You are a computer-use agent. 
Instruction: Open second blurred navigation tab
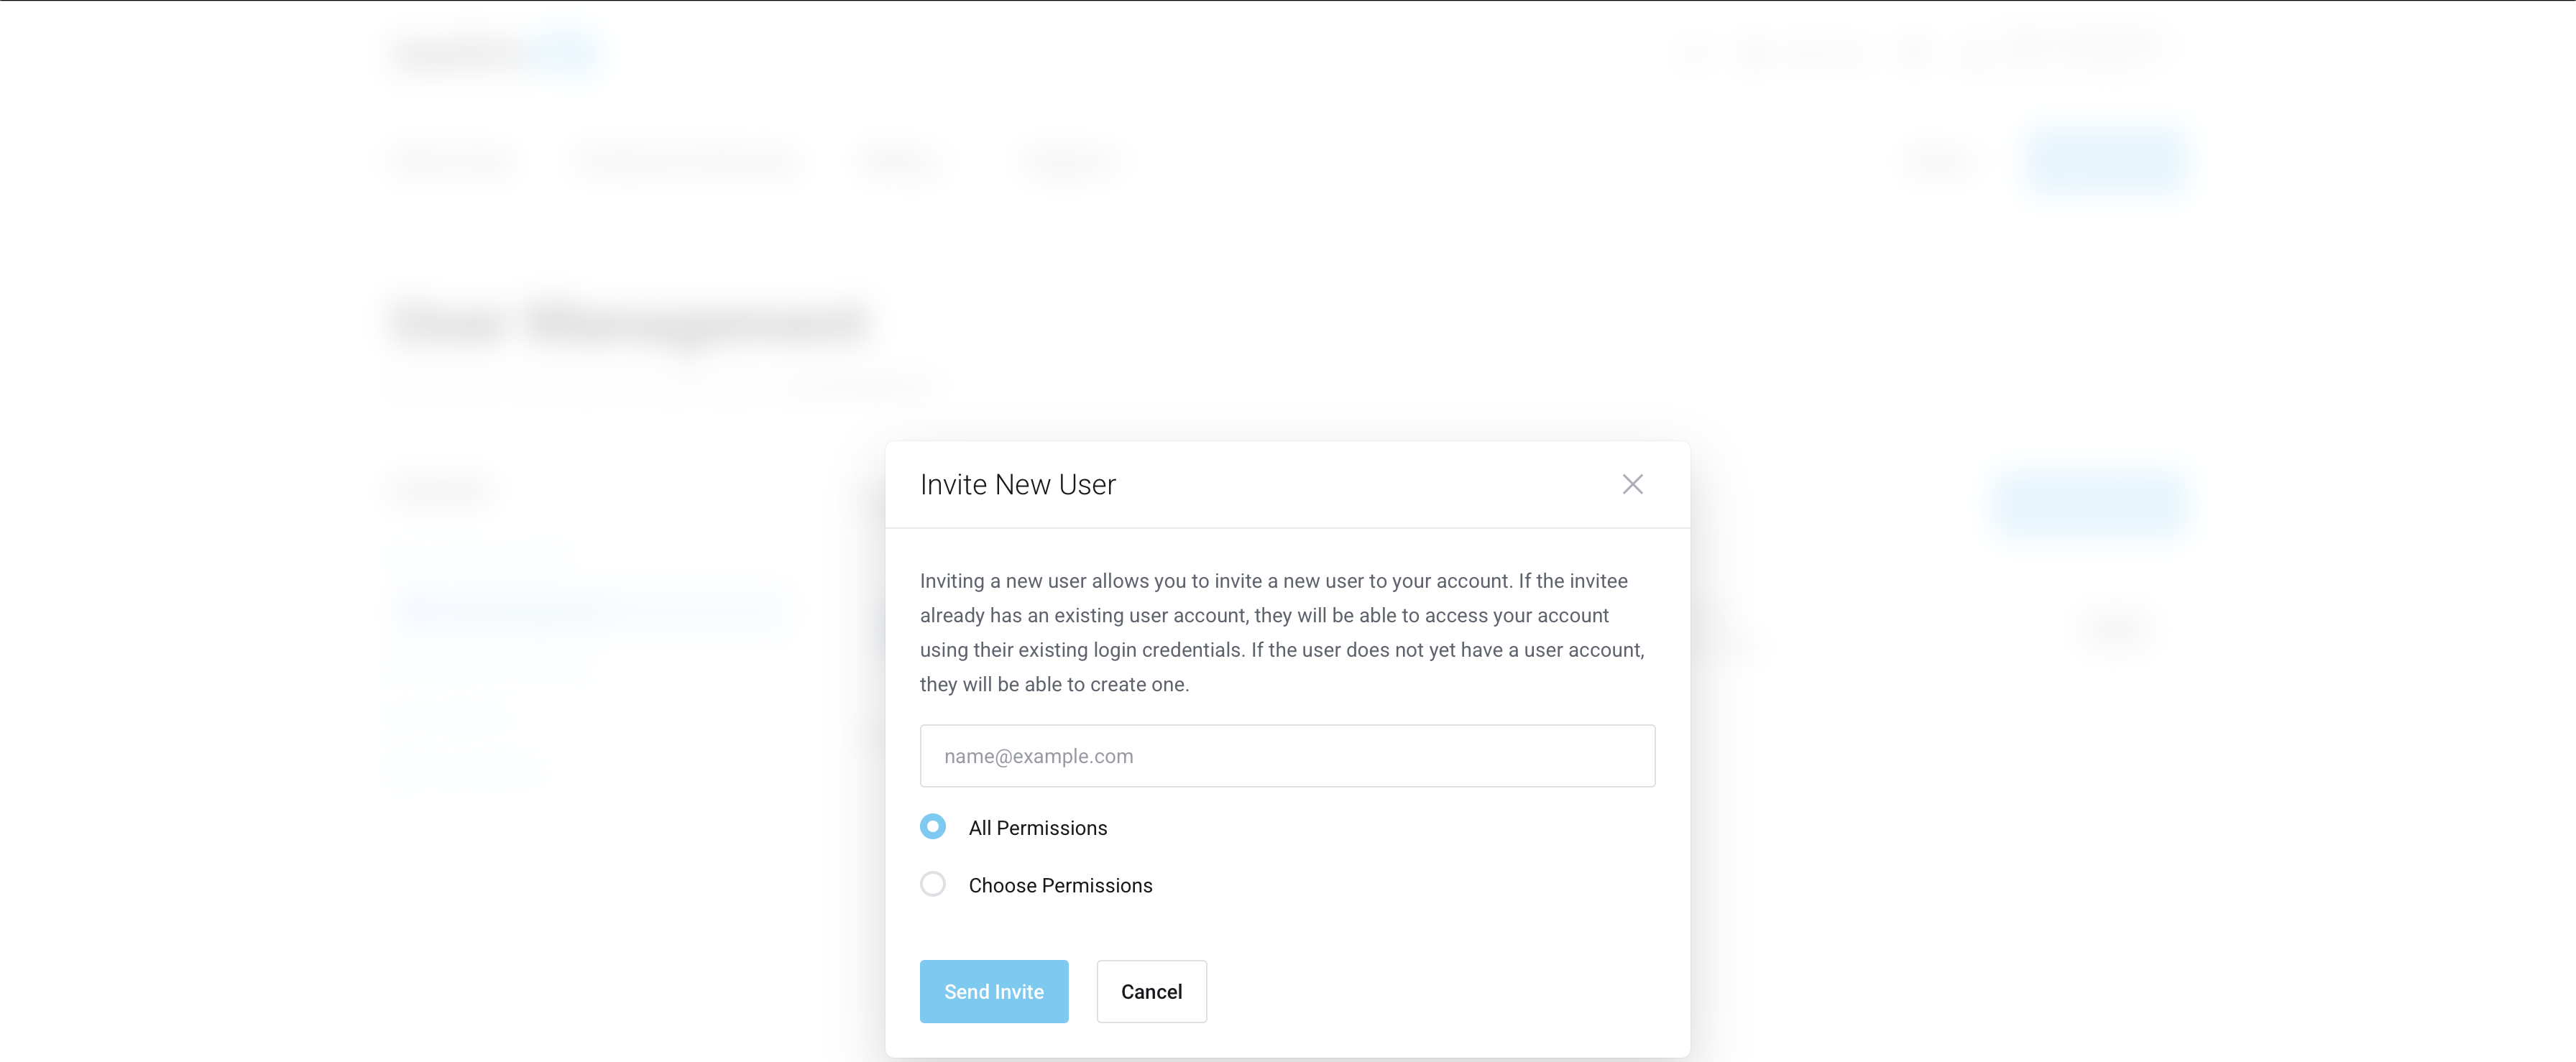[x=687, y=162]
